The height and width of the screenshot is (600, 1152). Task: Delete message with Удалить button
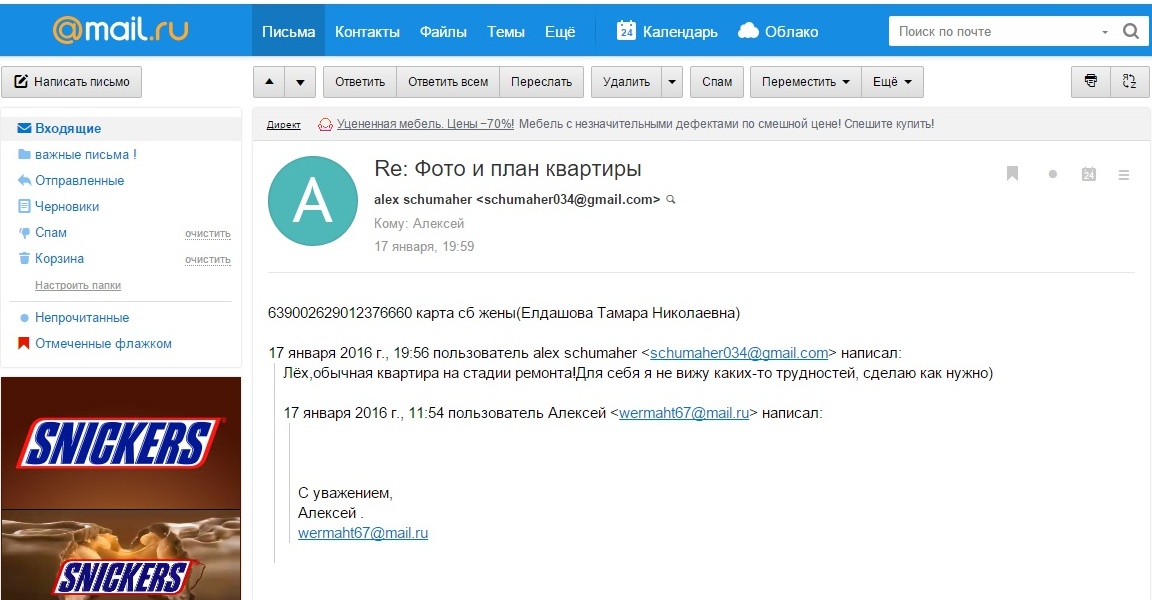pyautogui.click(x=627, y=82)
